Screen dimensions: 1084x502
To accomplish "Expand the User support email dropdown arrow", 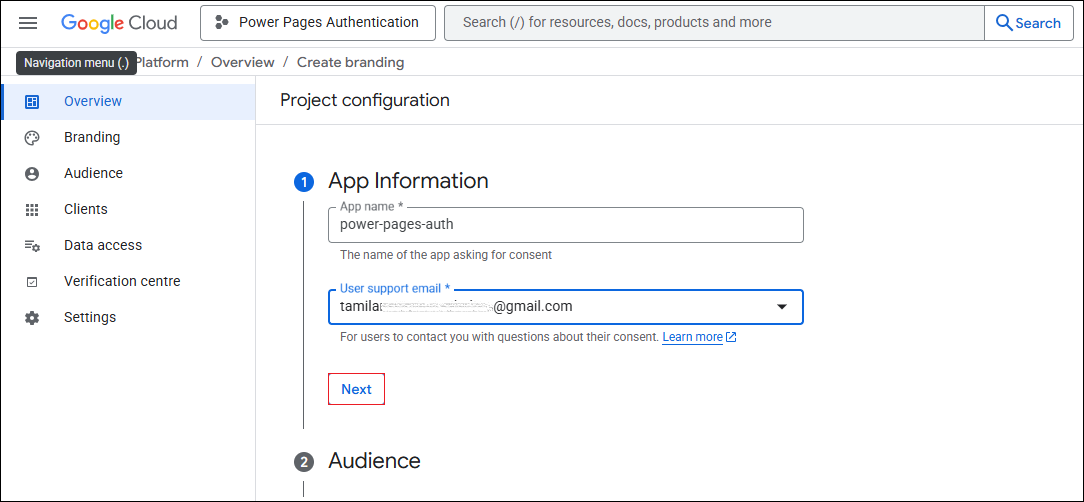I will pyautogui.click(x=782, y=306).
